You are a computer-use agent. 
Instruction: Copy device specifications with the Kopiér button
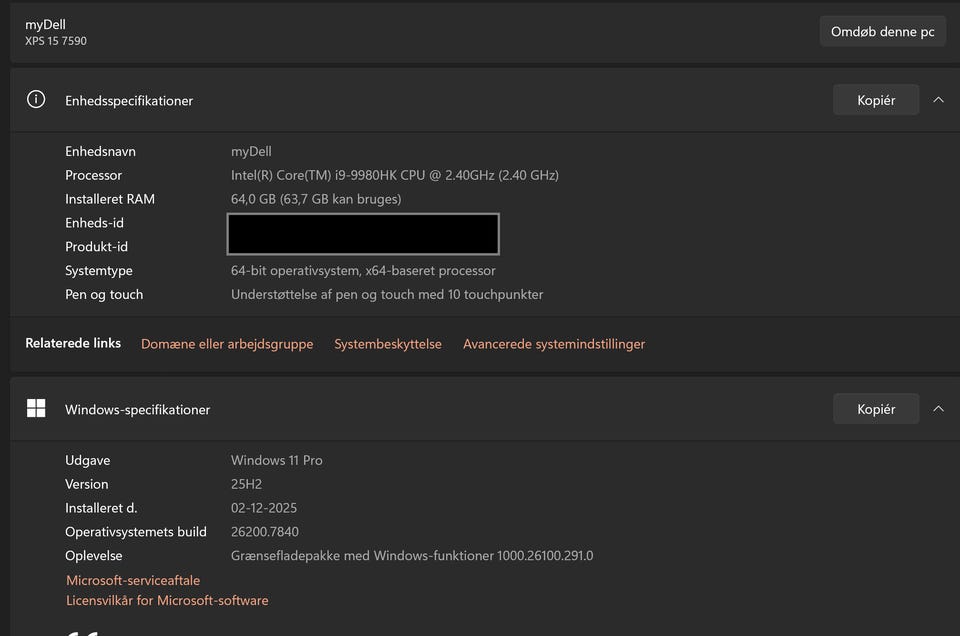[x=875, y=100]
